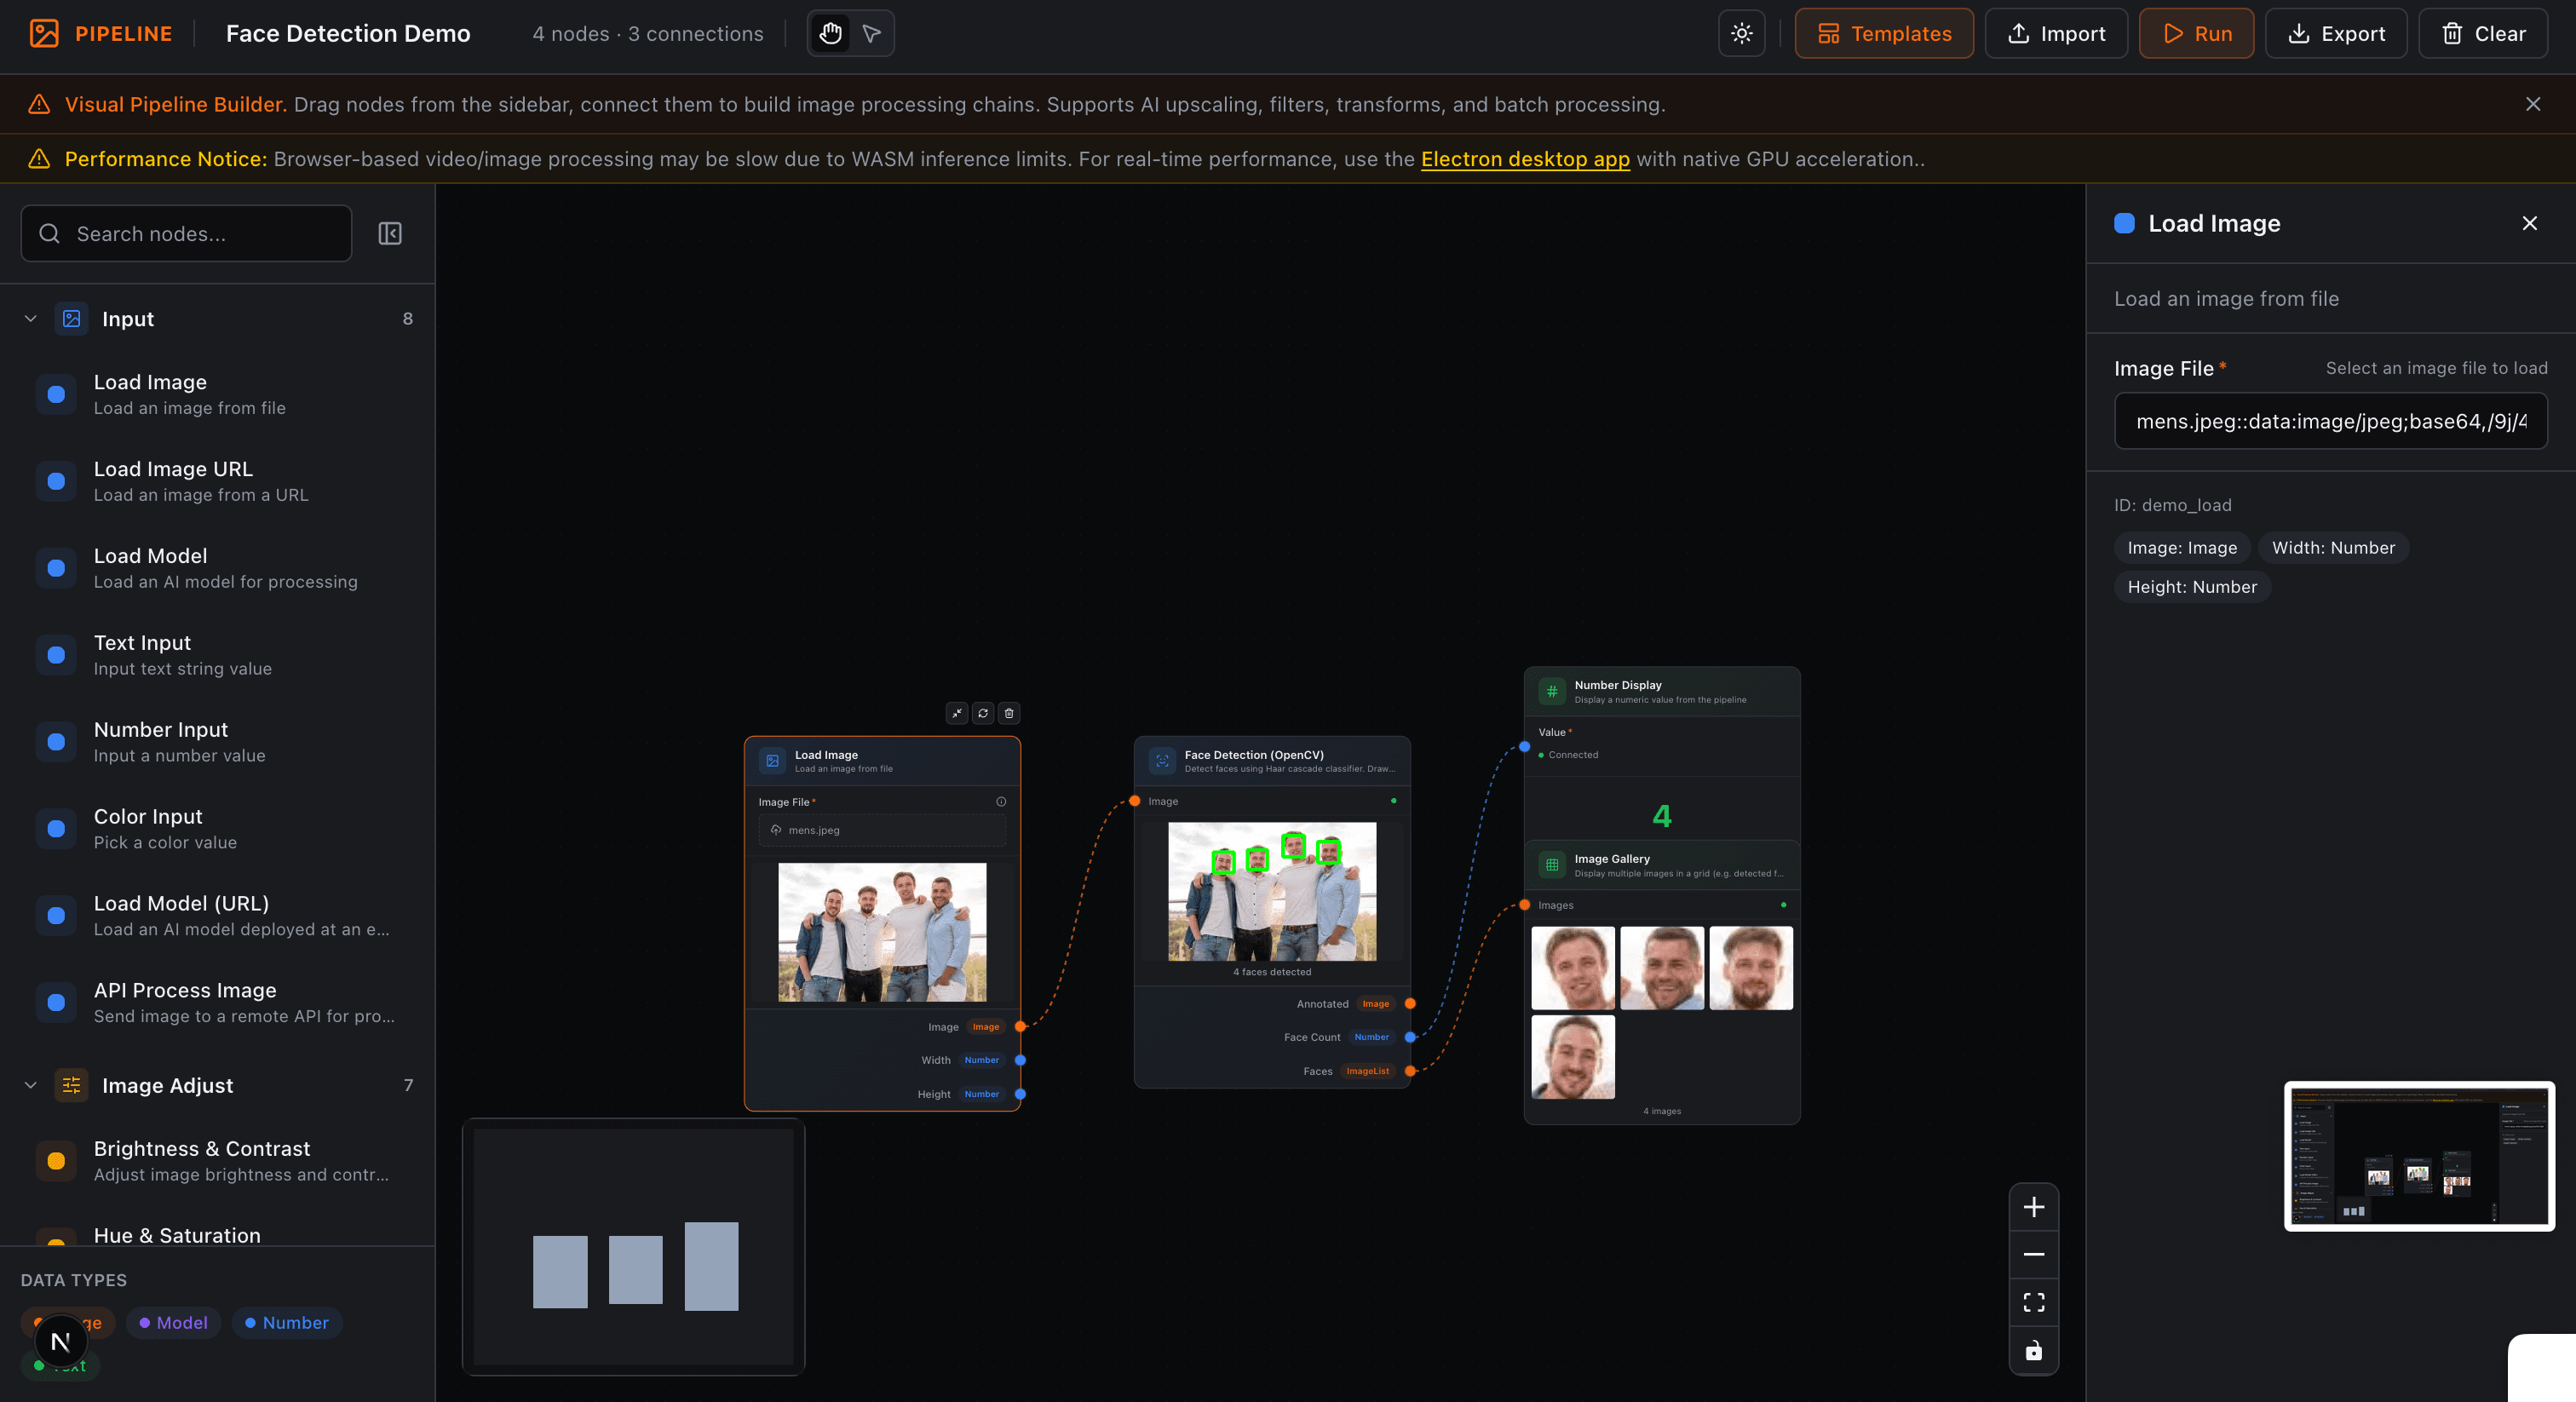Delete the Load Image node using trash icon

coord(1008,713)
